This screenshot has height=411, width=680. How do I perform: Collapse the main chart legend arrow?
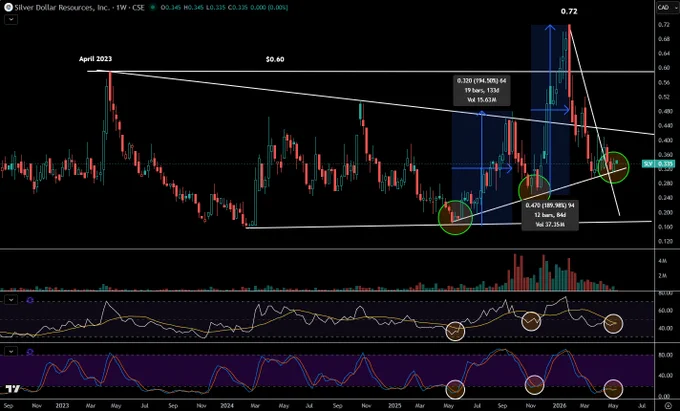pyautogui.click(x=11, y=19)
